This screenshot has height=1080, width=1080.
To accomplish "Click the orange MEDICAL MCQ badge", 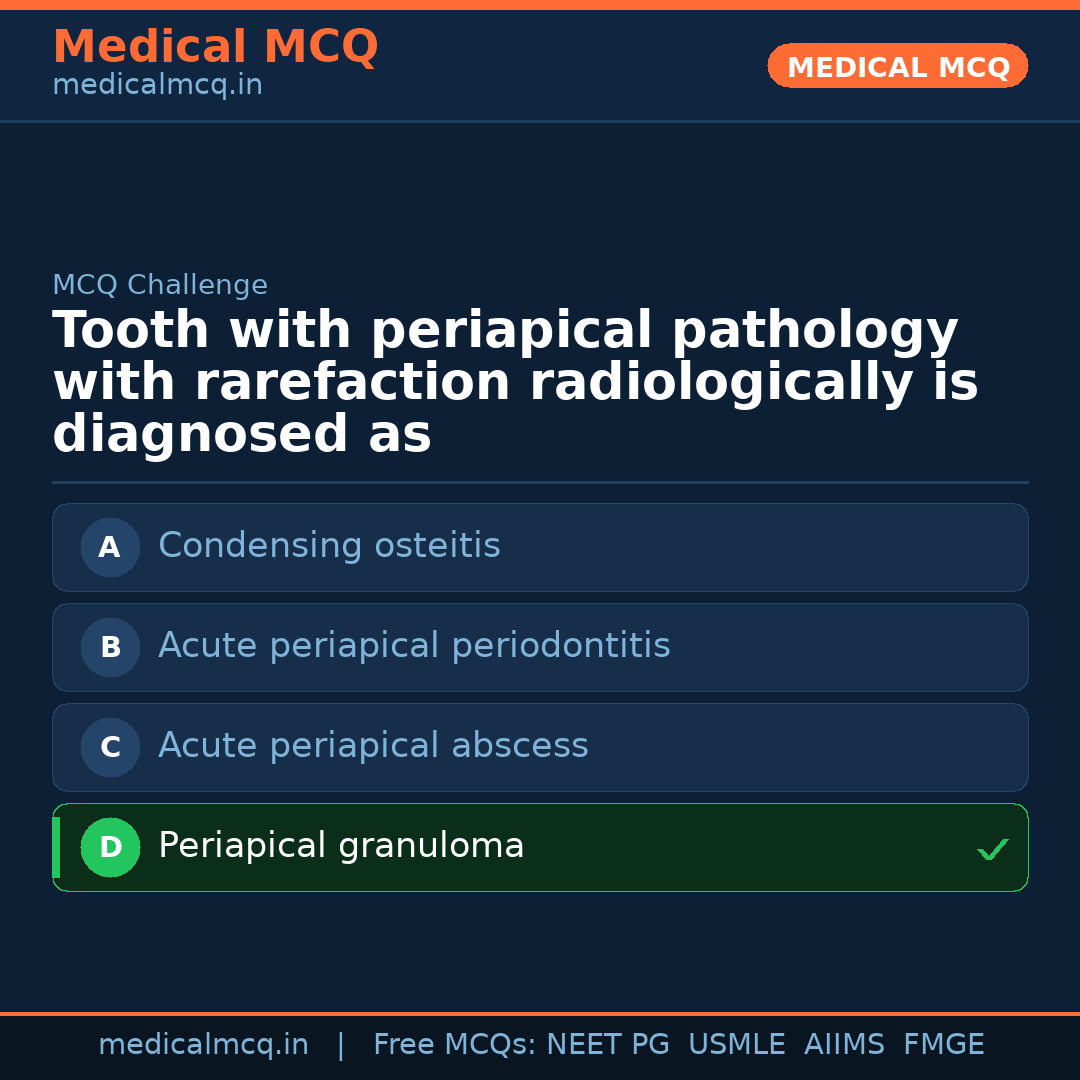I will point(897,66).
